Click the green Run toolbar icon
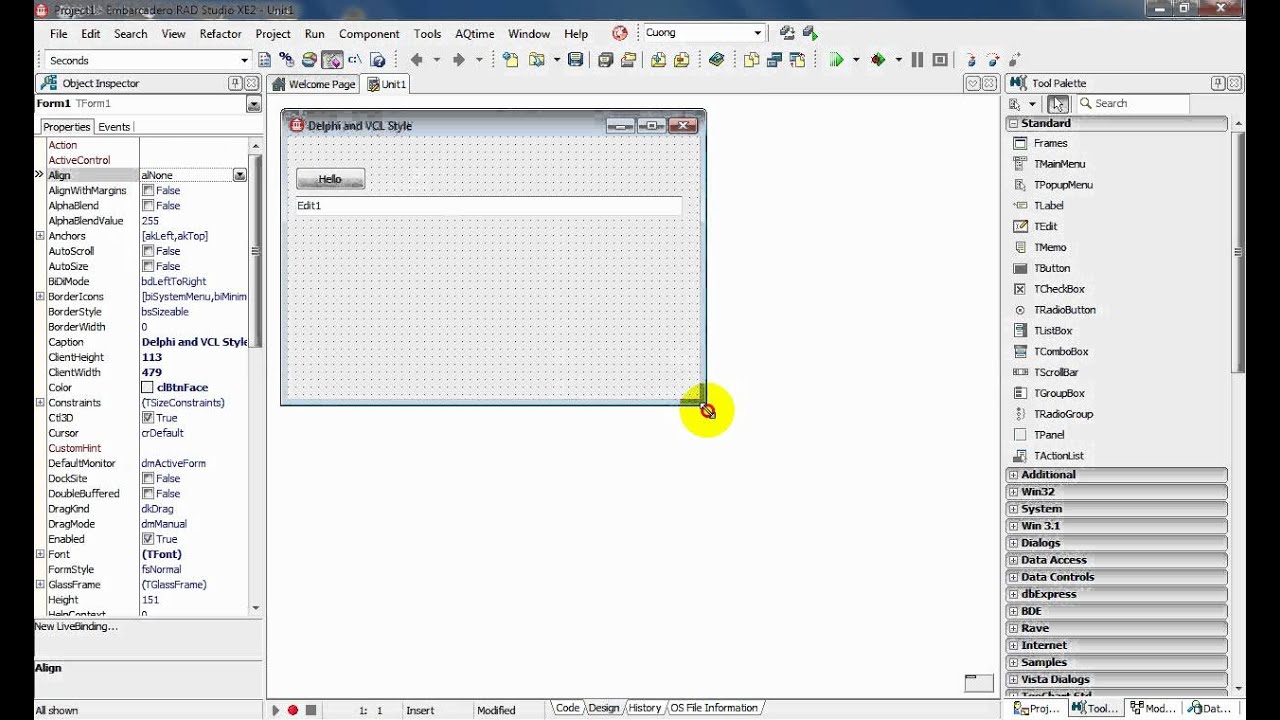Viewport: 1280px width, 720px height. point(836,60)
